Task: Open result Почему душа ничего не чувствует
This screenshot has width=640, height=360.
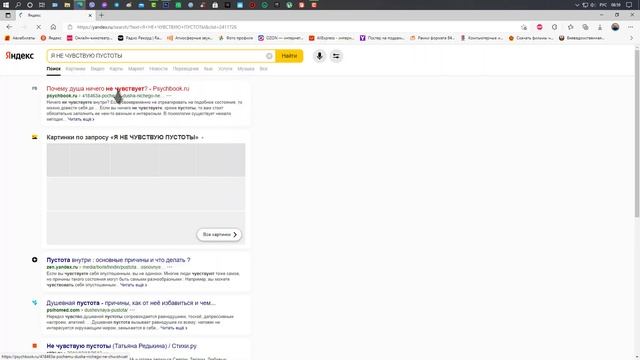Action: (x=118, y=89)
